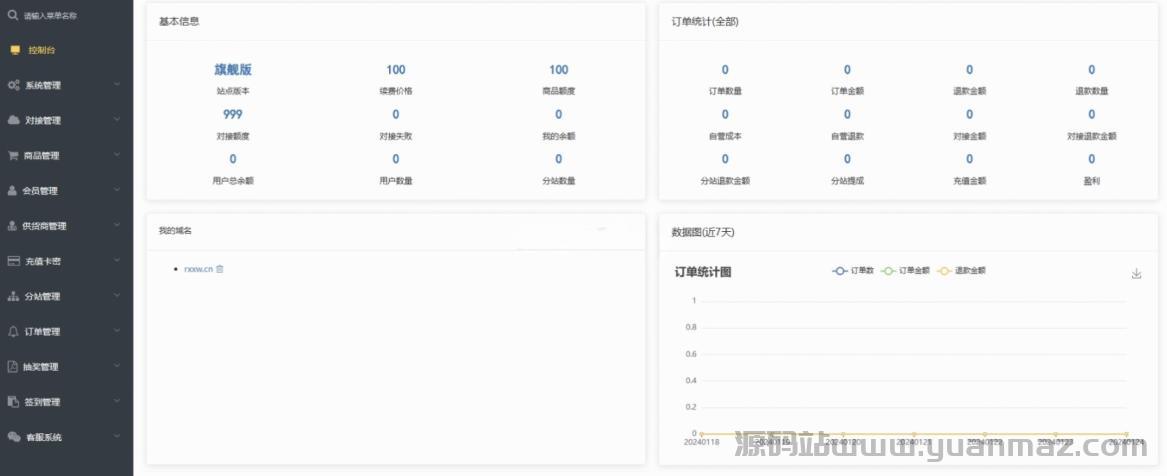Expand the 分站管理 menu chevron
The image size is (1167, 476).
point(117,296)
